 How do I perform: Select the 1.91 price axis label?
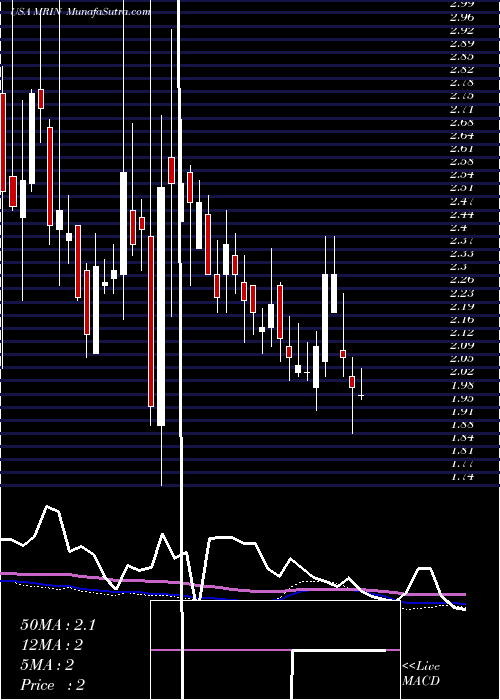click(462, 411)
